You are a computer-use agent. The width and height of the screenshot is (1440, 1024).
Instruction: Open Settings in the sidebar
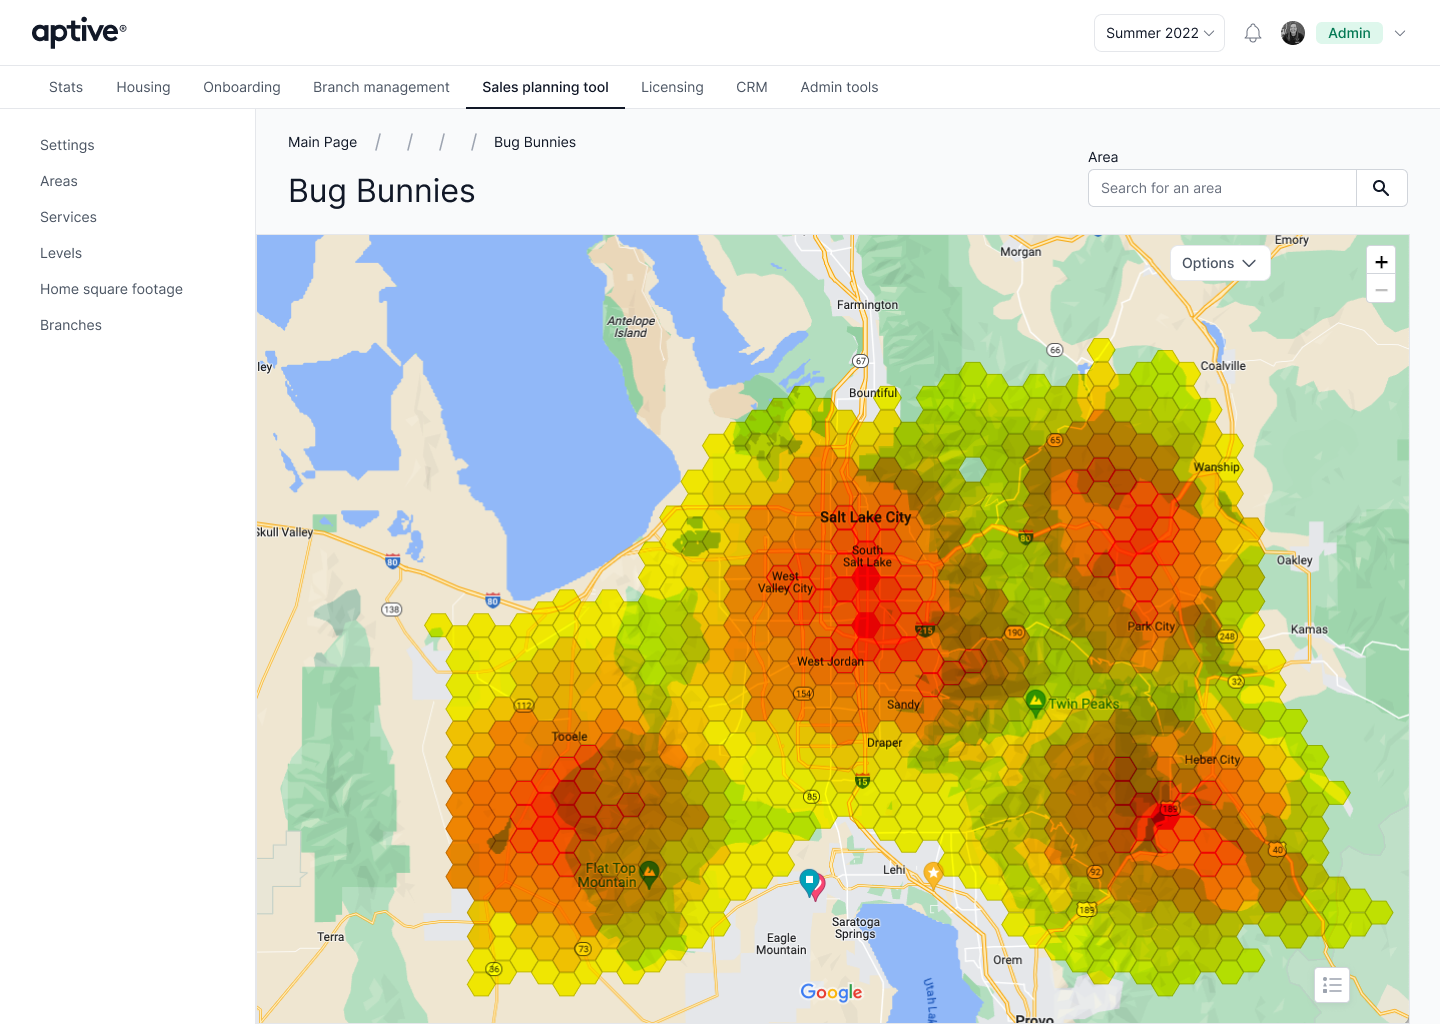coord(67,145)
